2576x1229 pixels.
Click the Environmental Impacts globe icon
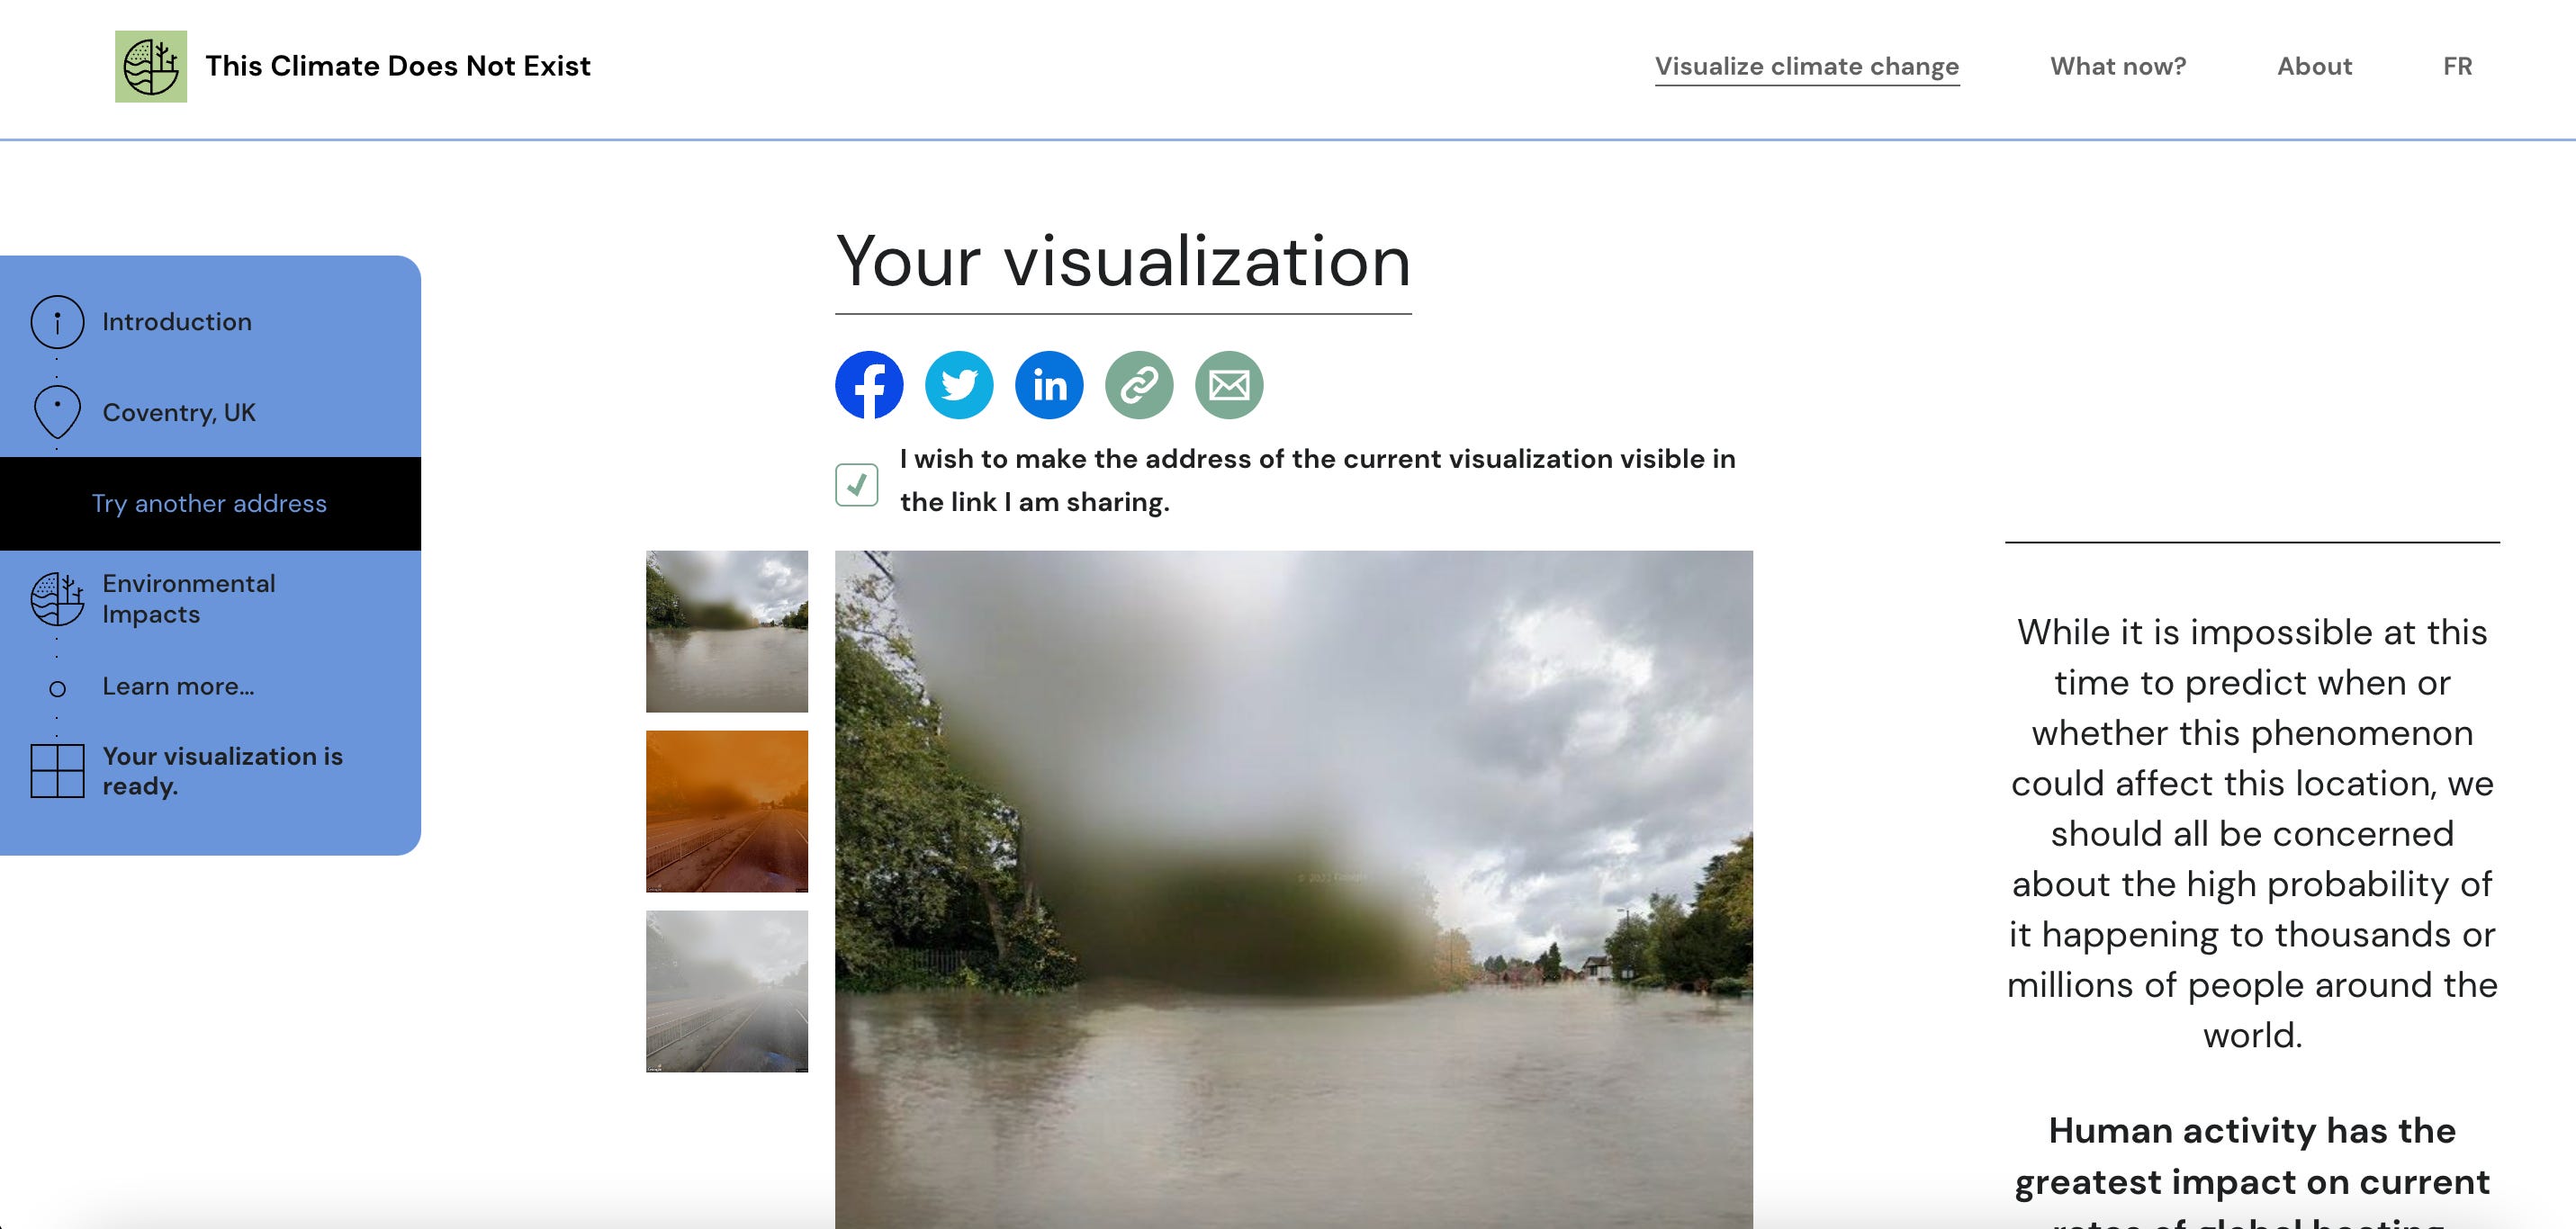[57, 598]
